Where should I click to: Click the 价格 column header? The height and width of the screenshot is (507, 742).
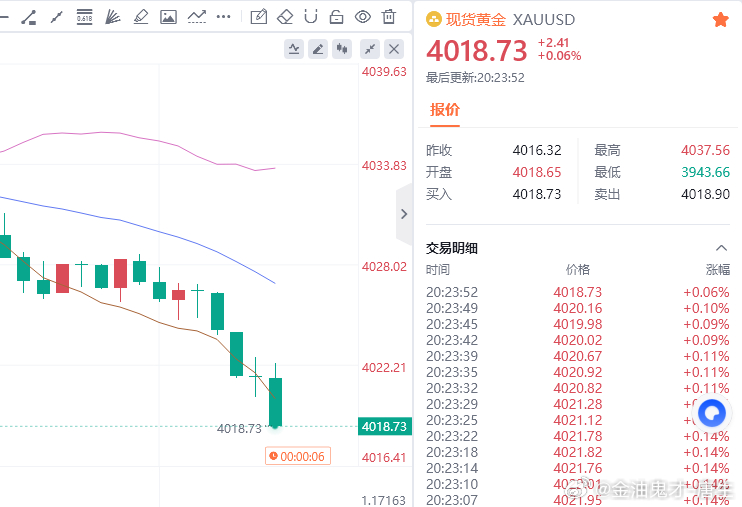[578, 270]
